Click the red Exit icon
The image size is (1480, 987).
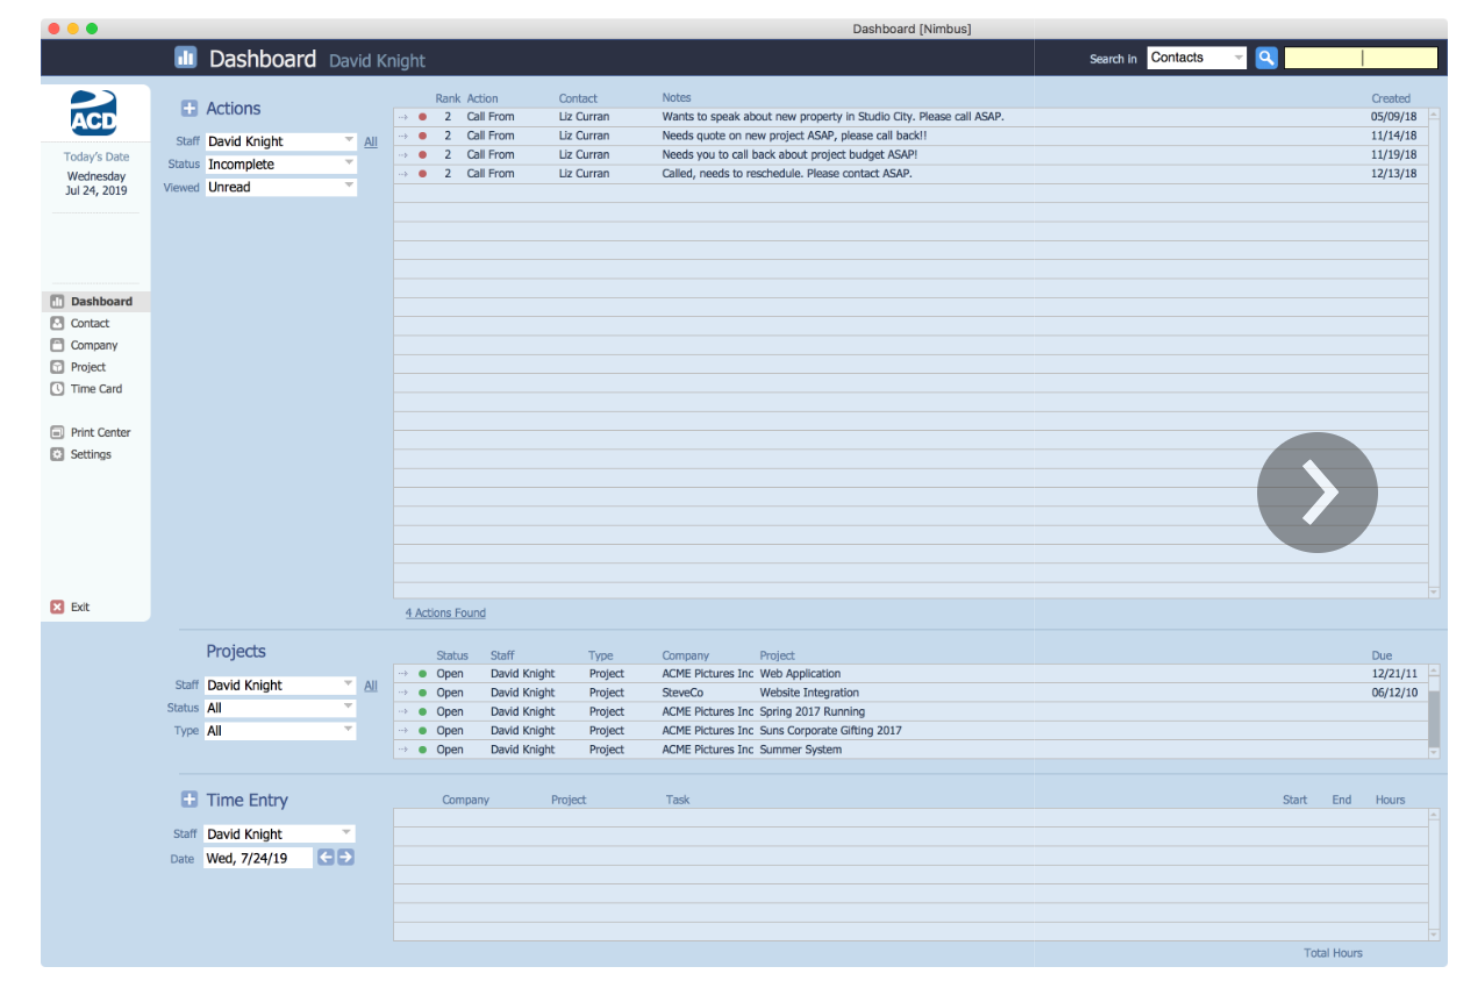click(x=57, y=606)
